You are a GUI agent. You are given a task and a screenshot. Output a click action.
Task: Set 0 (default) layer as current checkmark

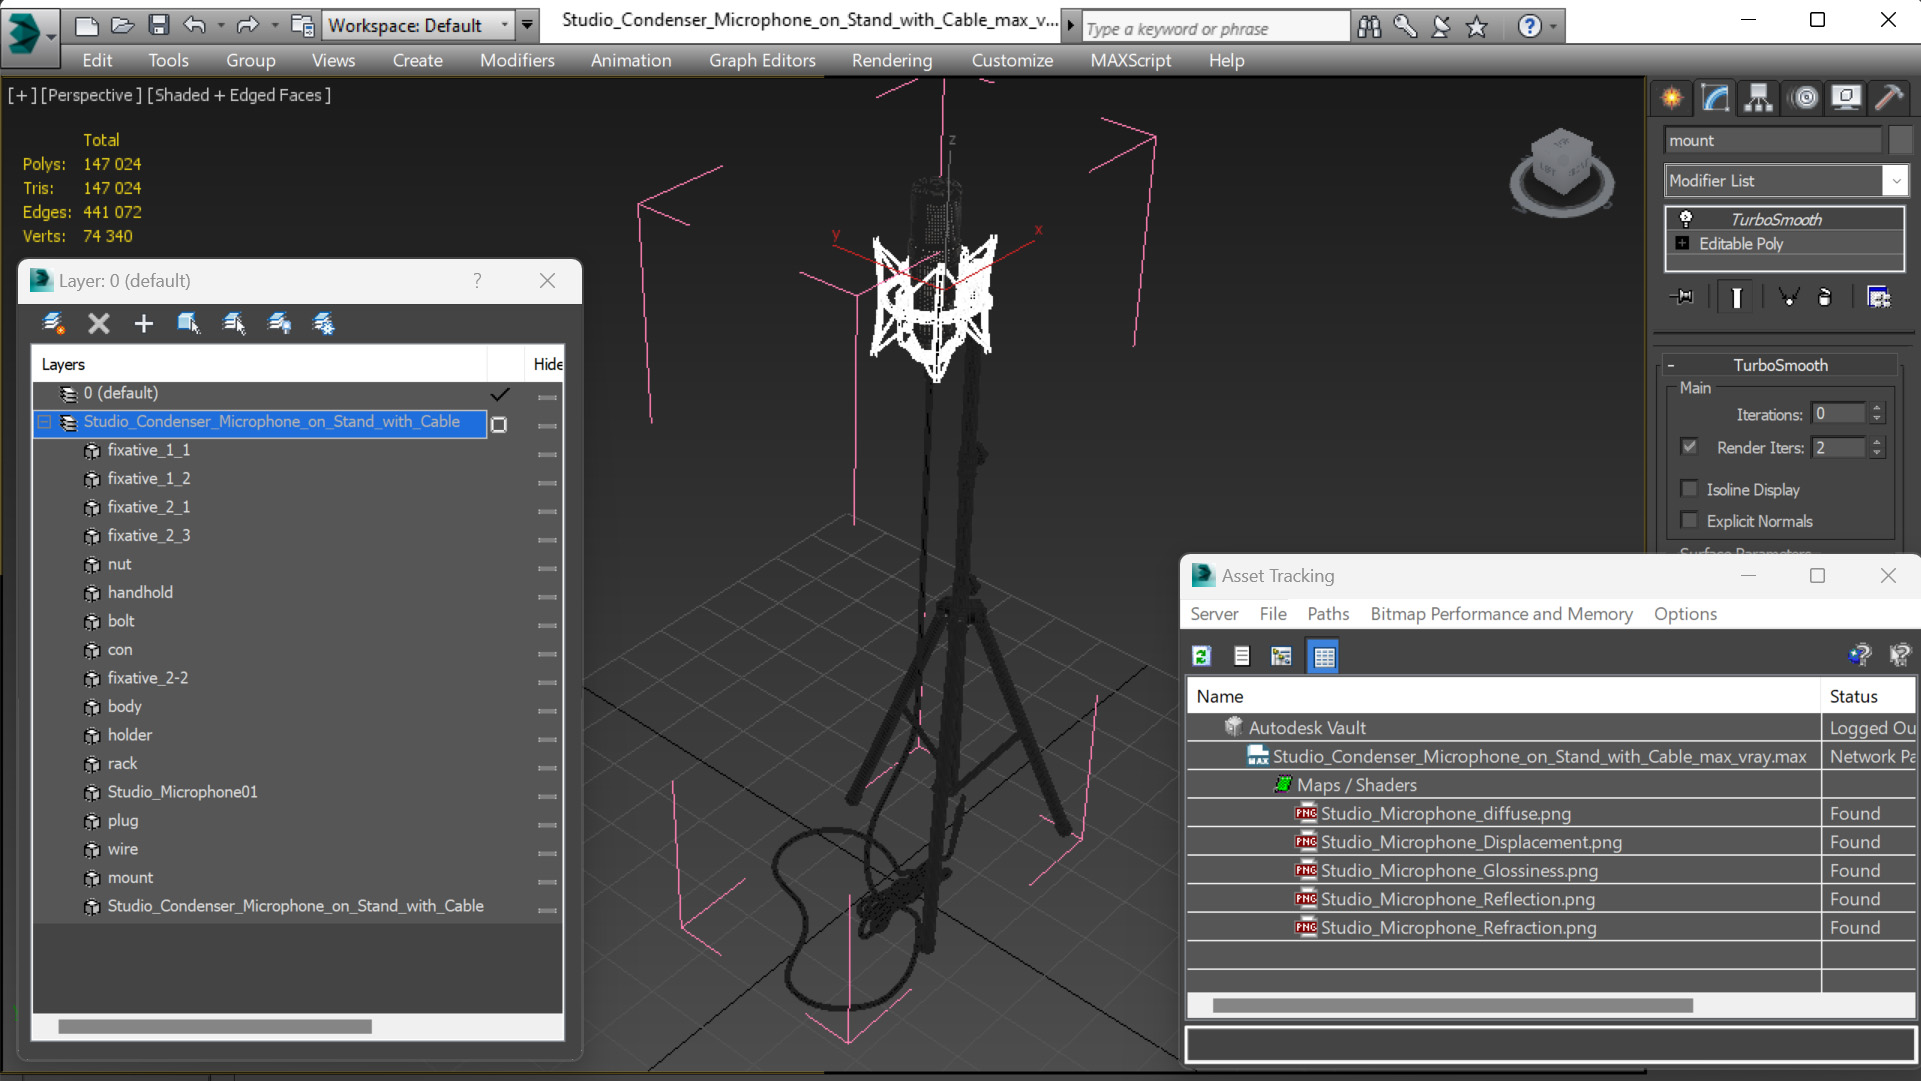(x=500, y=394)
